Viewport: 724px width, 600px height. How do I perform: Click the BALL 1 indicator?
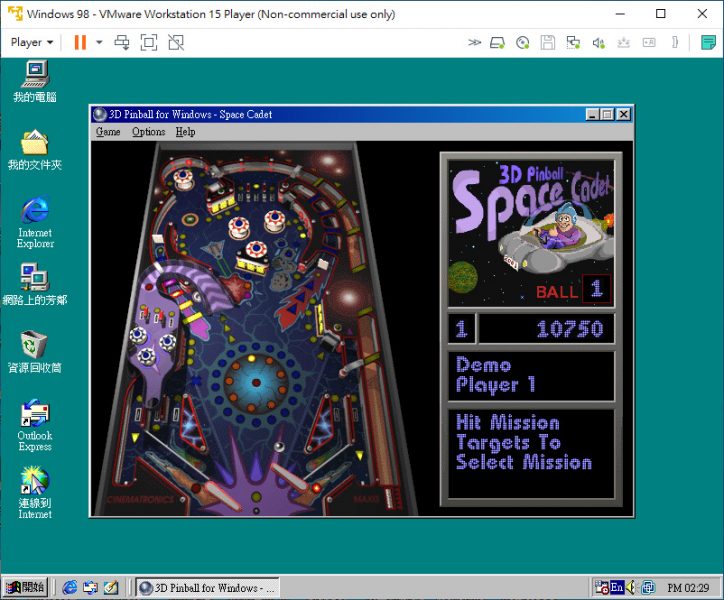573,290
